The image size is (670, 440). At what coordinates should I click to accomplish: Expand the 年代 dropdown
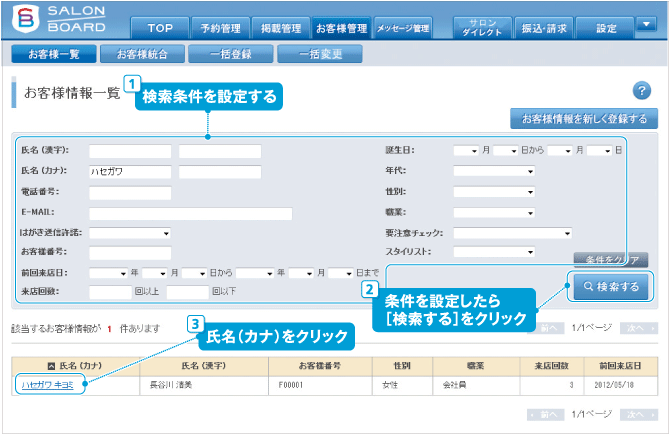pos(494,171)
